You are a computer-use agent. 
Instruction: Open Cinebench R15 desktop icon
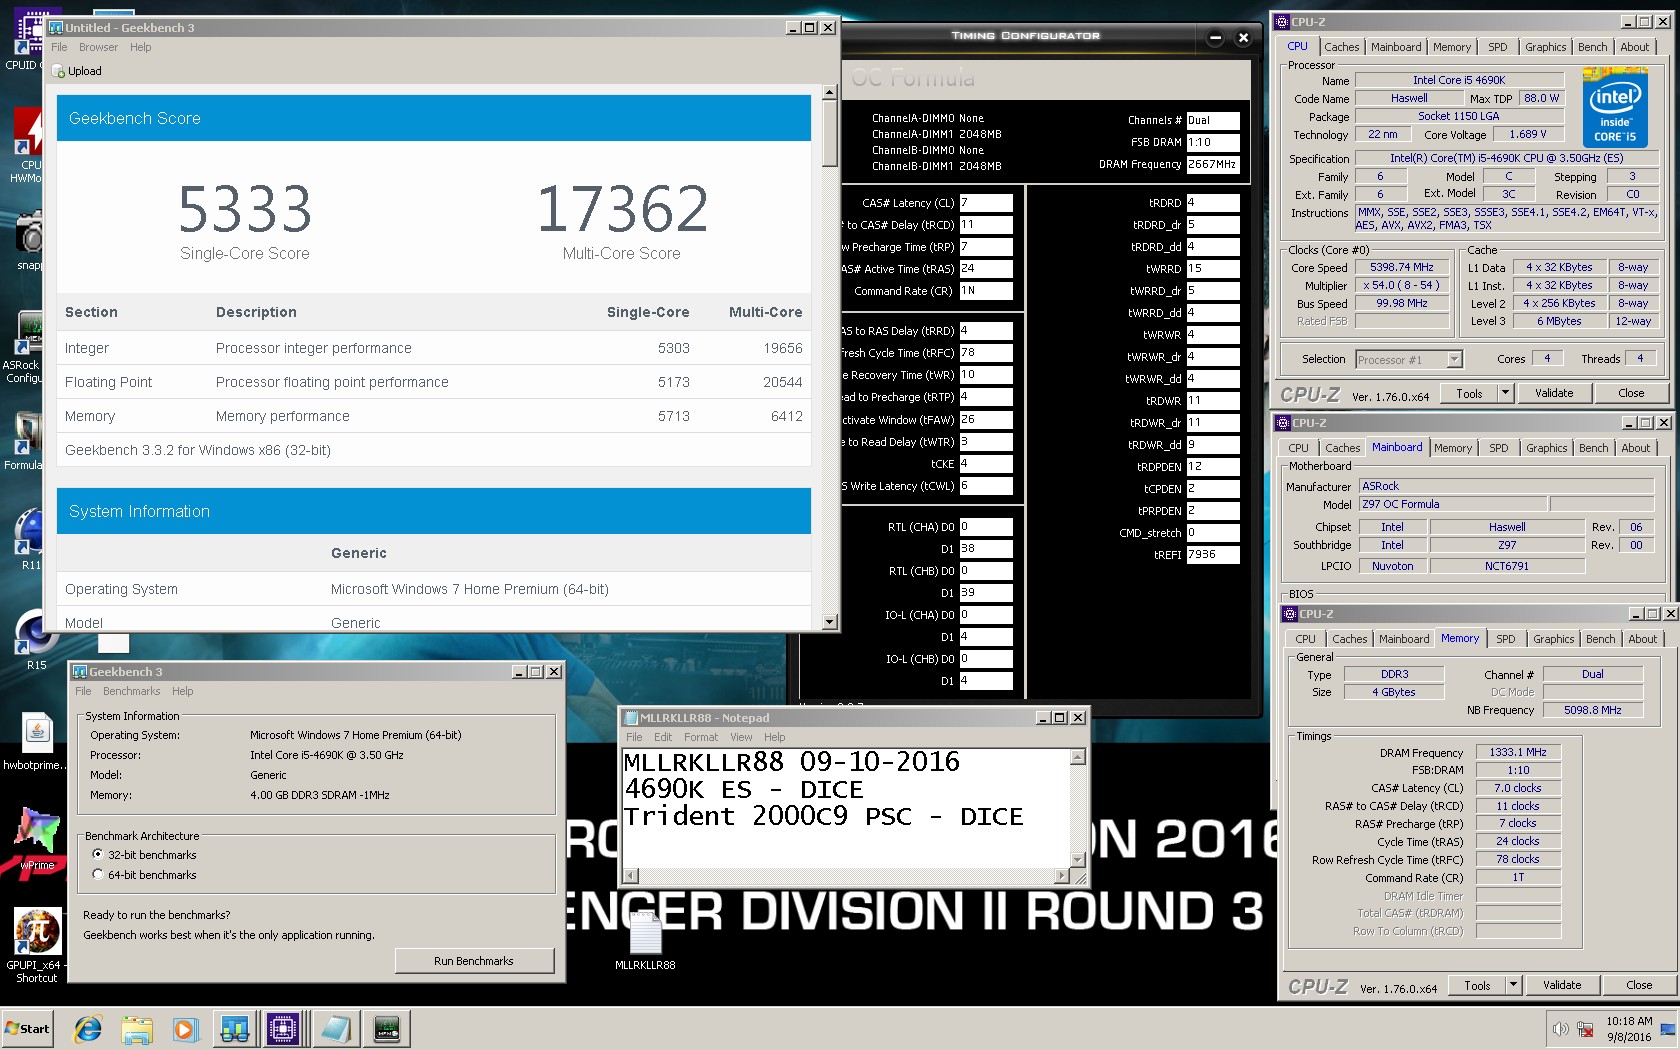coord(36,641)
